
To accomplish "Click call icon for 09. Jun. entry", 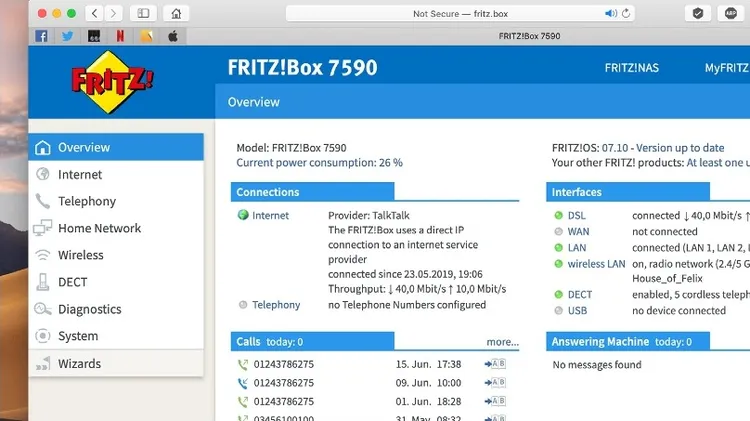I will (243, 383).
